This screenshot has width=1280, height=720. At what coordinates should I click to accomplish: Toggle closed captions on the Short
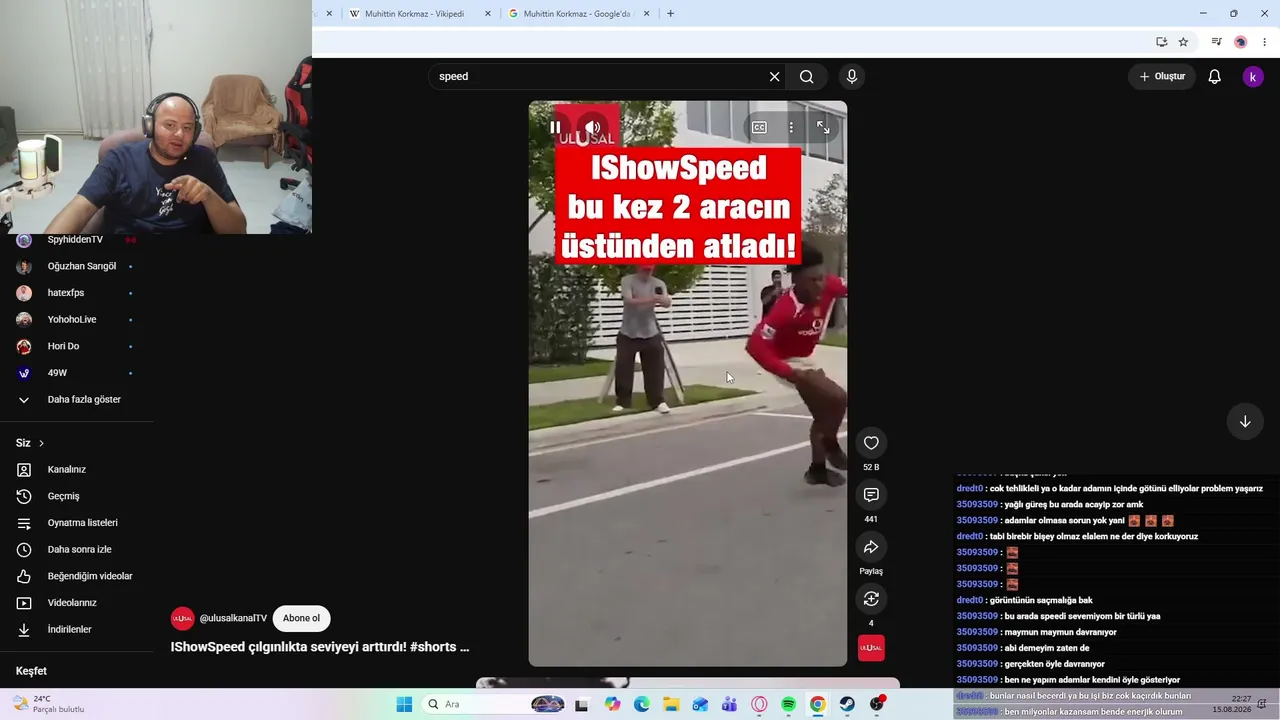(759, 127)
